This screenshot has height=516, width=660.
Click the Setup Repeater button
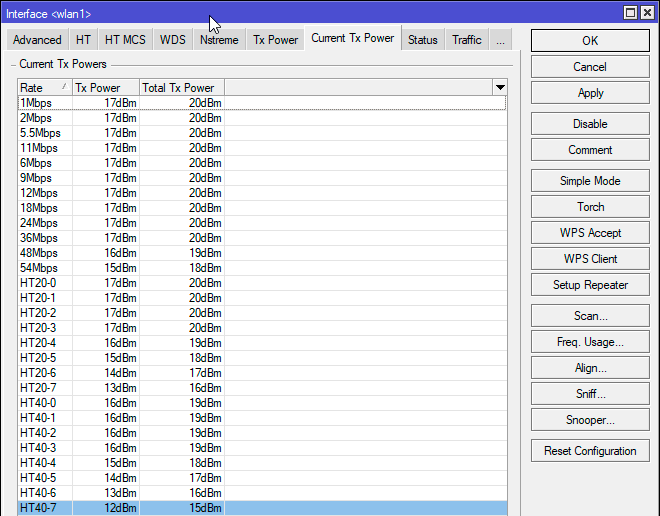[590, 285]
